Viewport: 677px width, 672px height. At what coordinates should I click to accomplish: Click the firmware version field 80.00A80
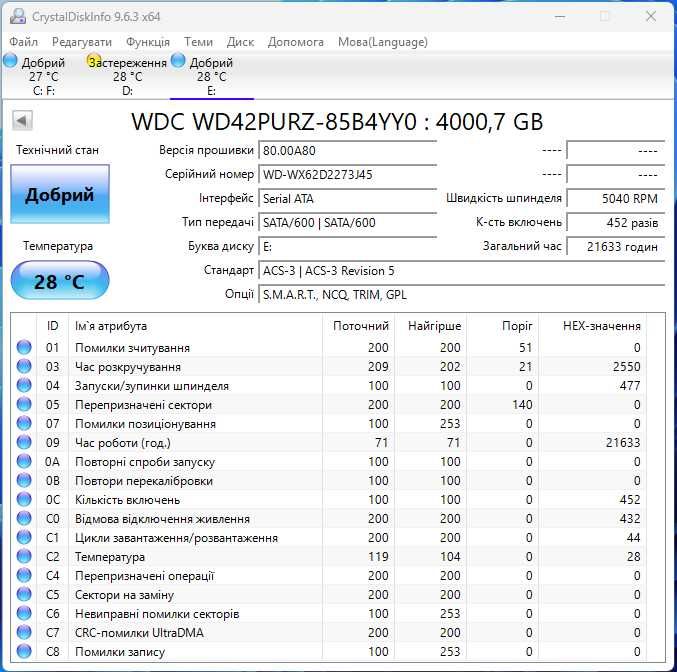point(348,150)
